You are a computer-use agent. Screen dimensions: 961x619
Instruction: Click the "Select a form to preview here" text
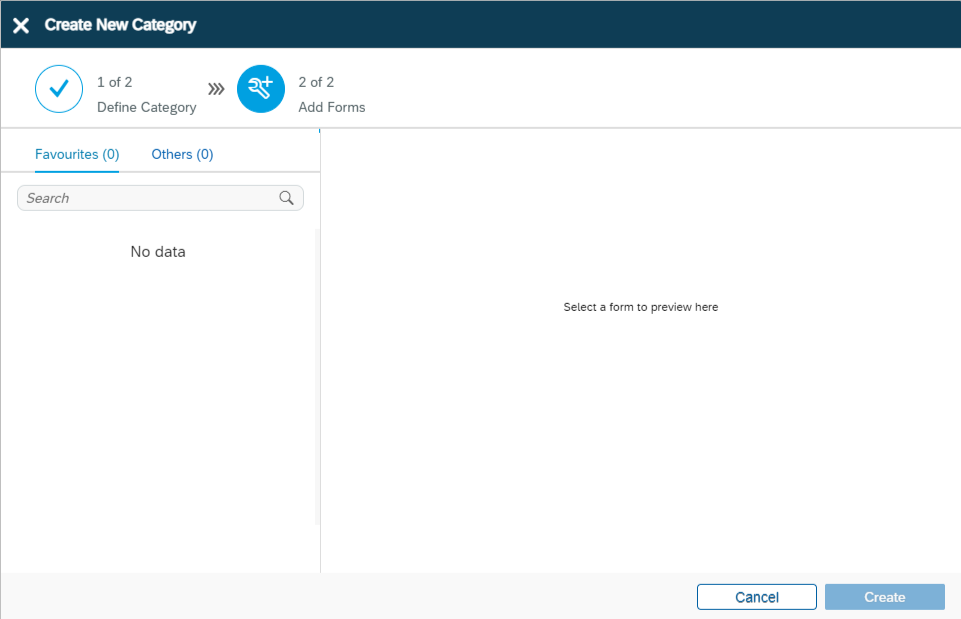pos(640,307)
